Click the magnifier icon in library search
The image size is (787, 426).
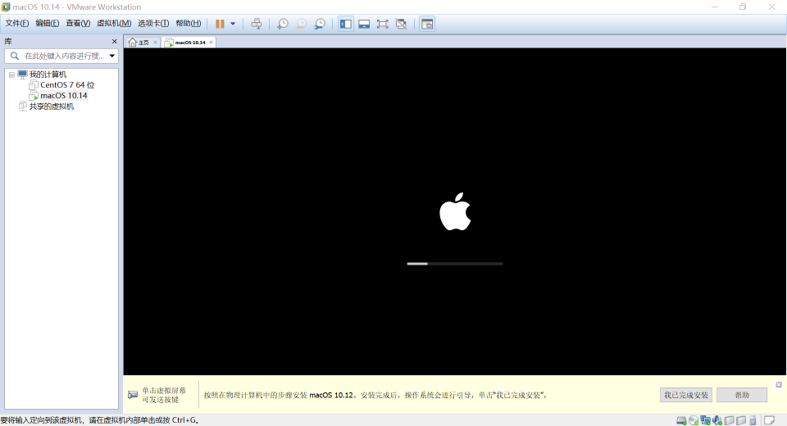tap(15, 56)
